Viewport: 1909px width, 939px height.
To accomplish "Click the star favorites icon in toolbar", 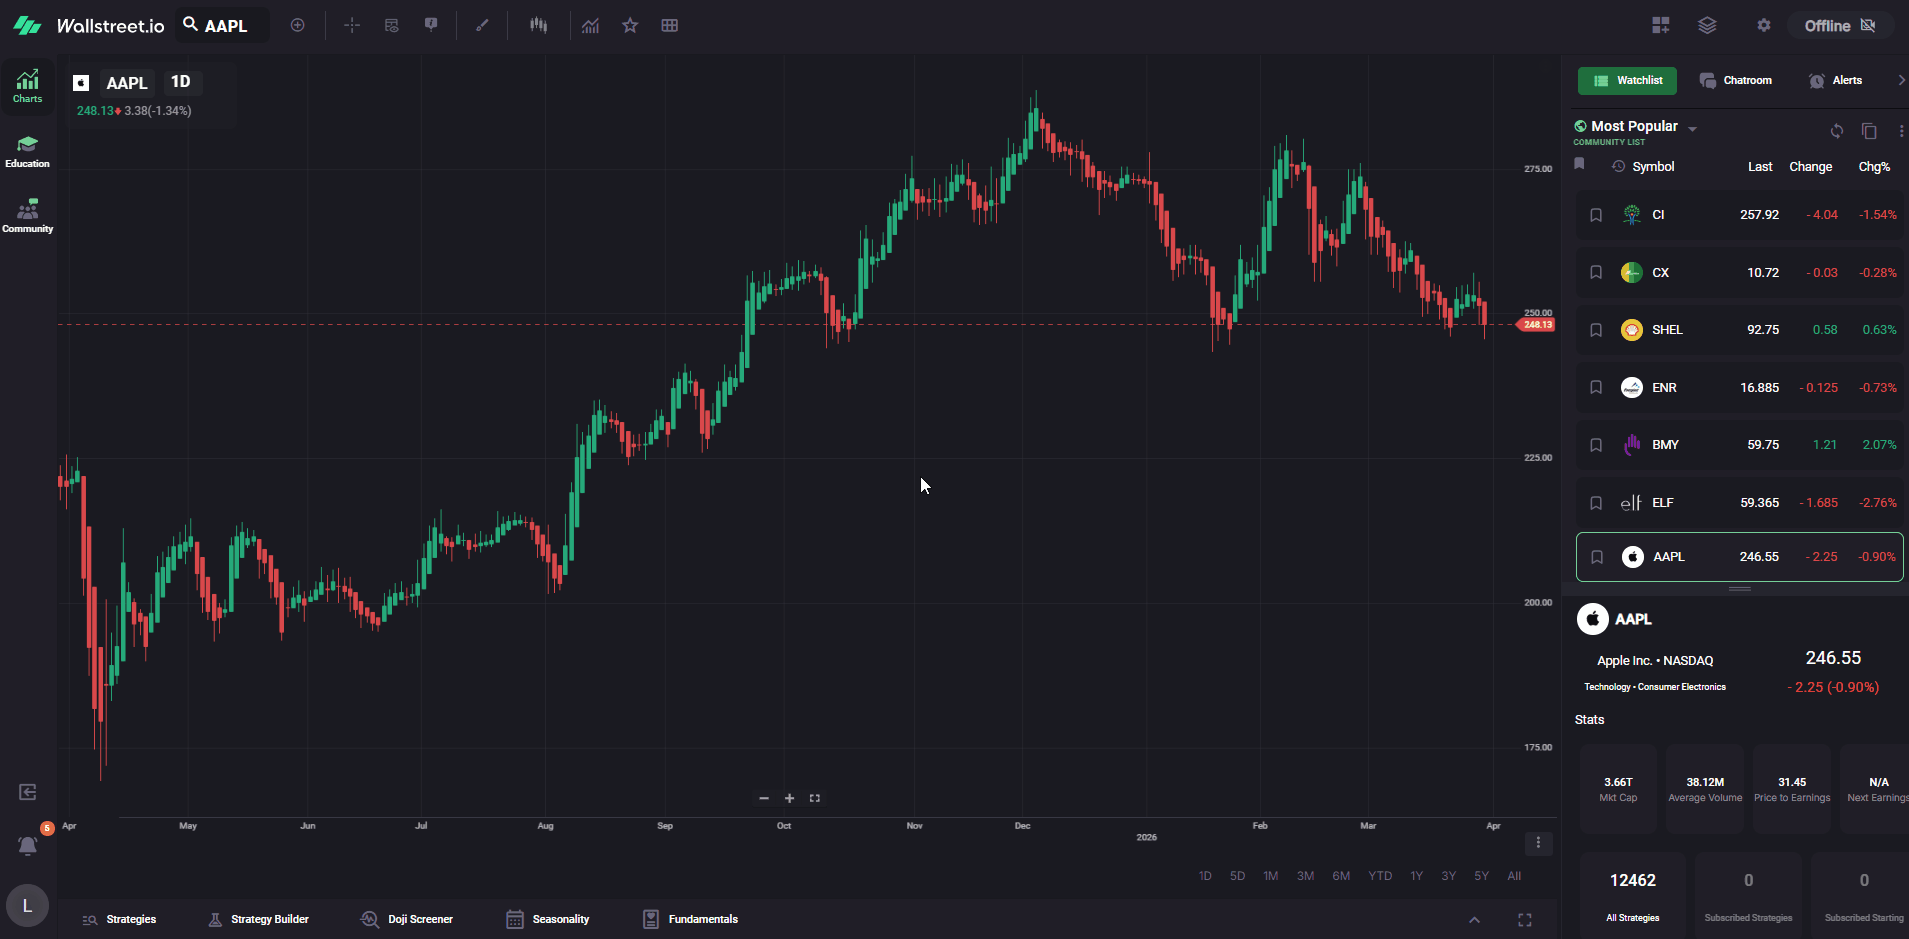I will (x=630, y=26).
